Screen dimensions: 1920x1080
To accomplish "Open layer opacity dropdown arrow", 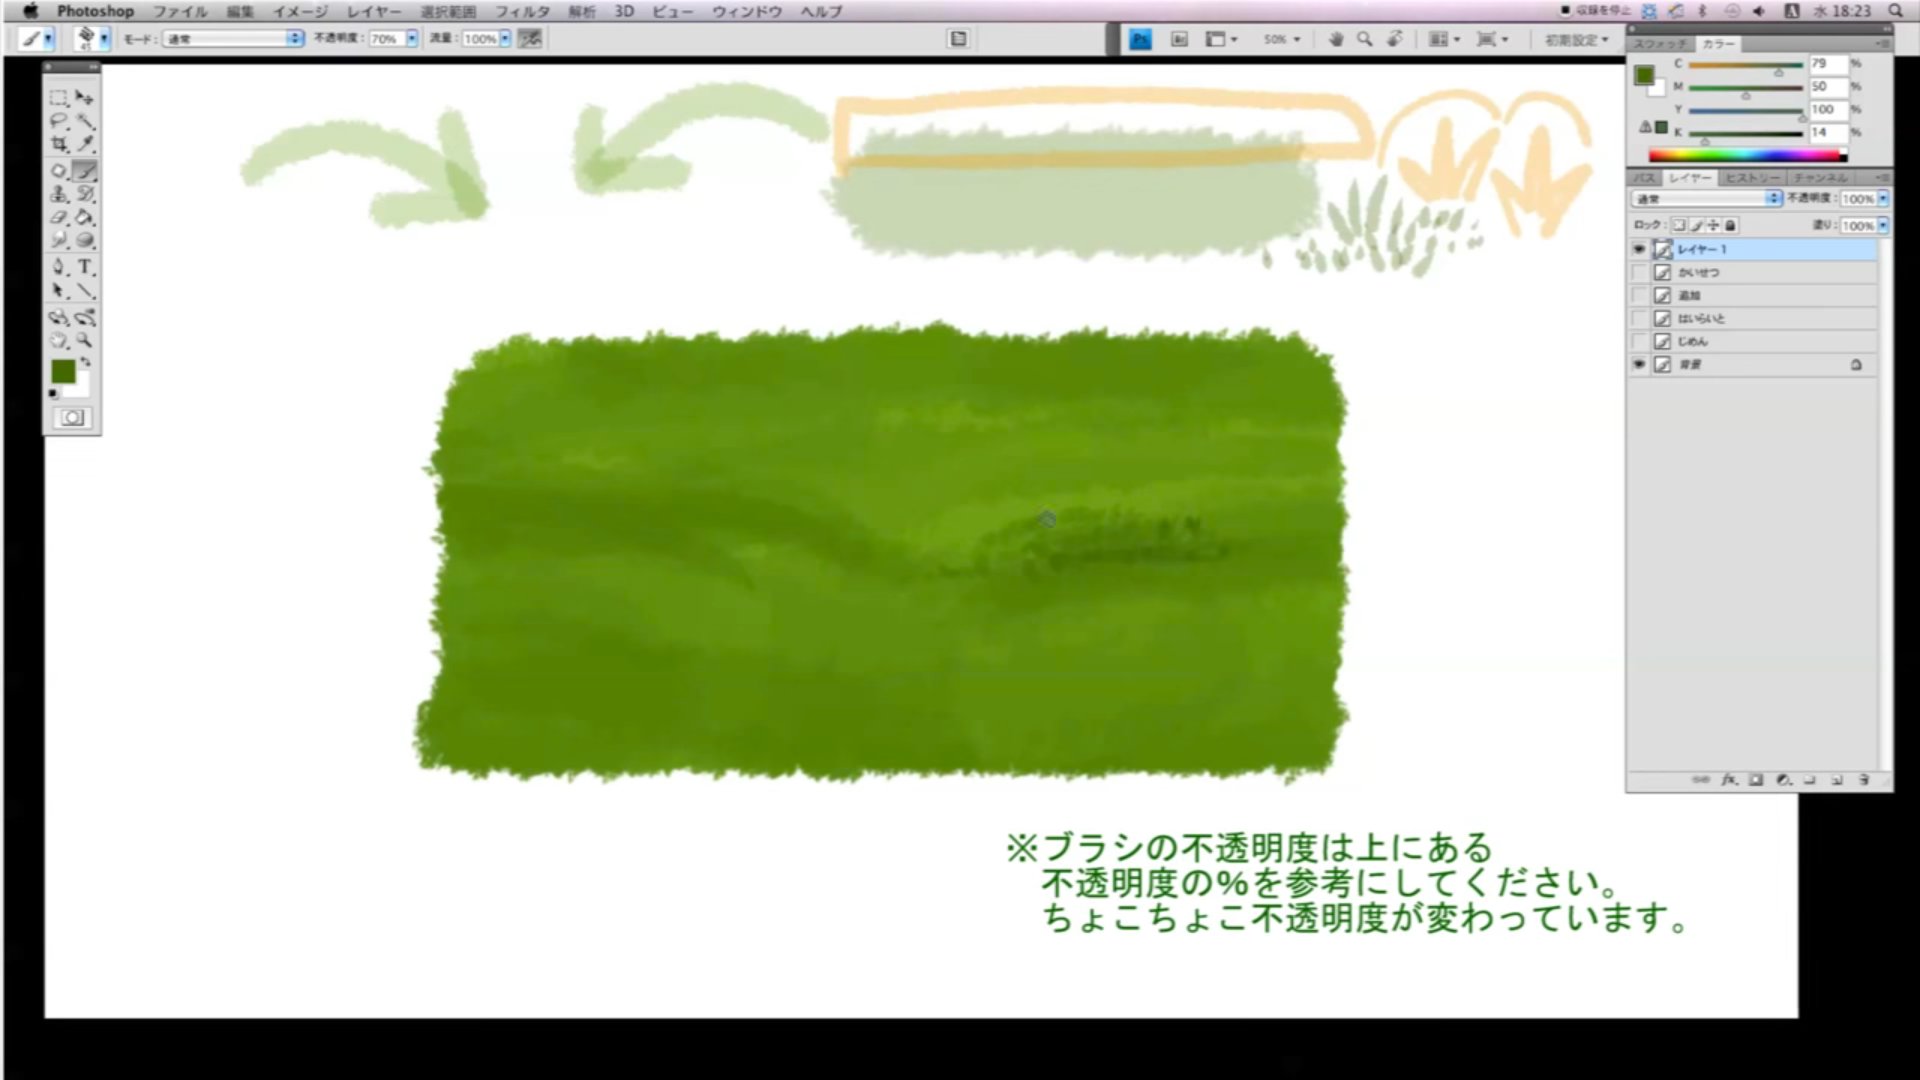I will (1883, 198).
